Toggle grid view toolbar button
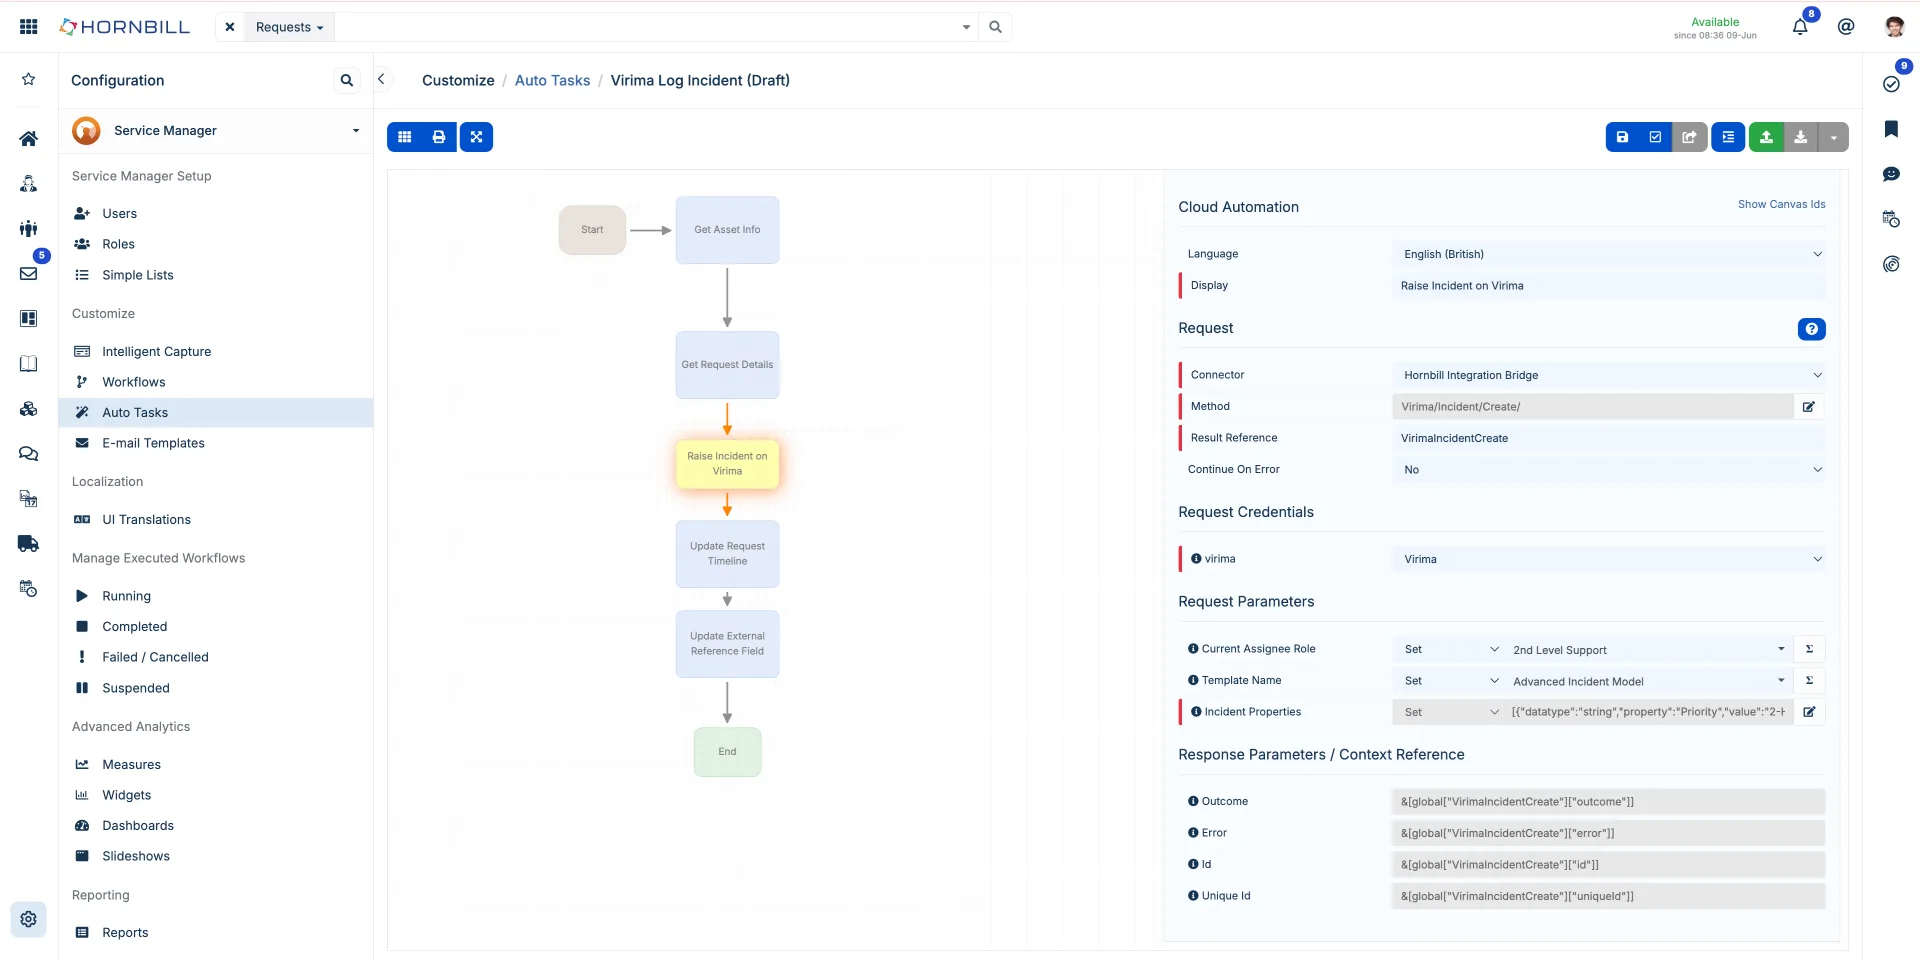The height and width of the screenshot is (960, 1920). tap(405, 137)
